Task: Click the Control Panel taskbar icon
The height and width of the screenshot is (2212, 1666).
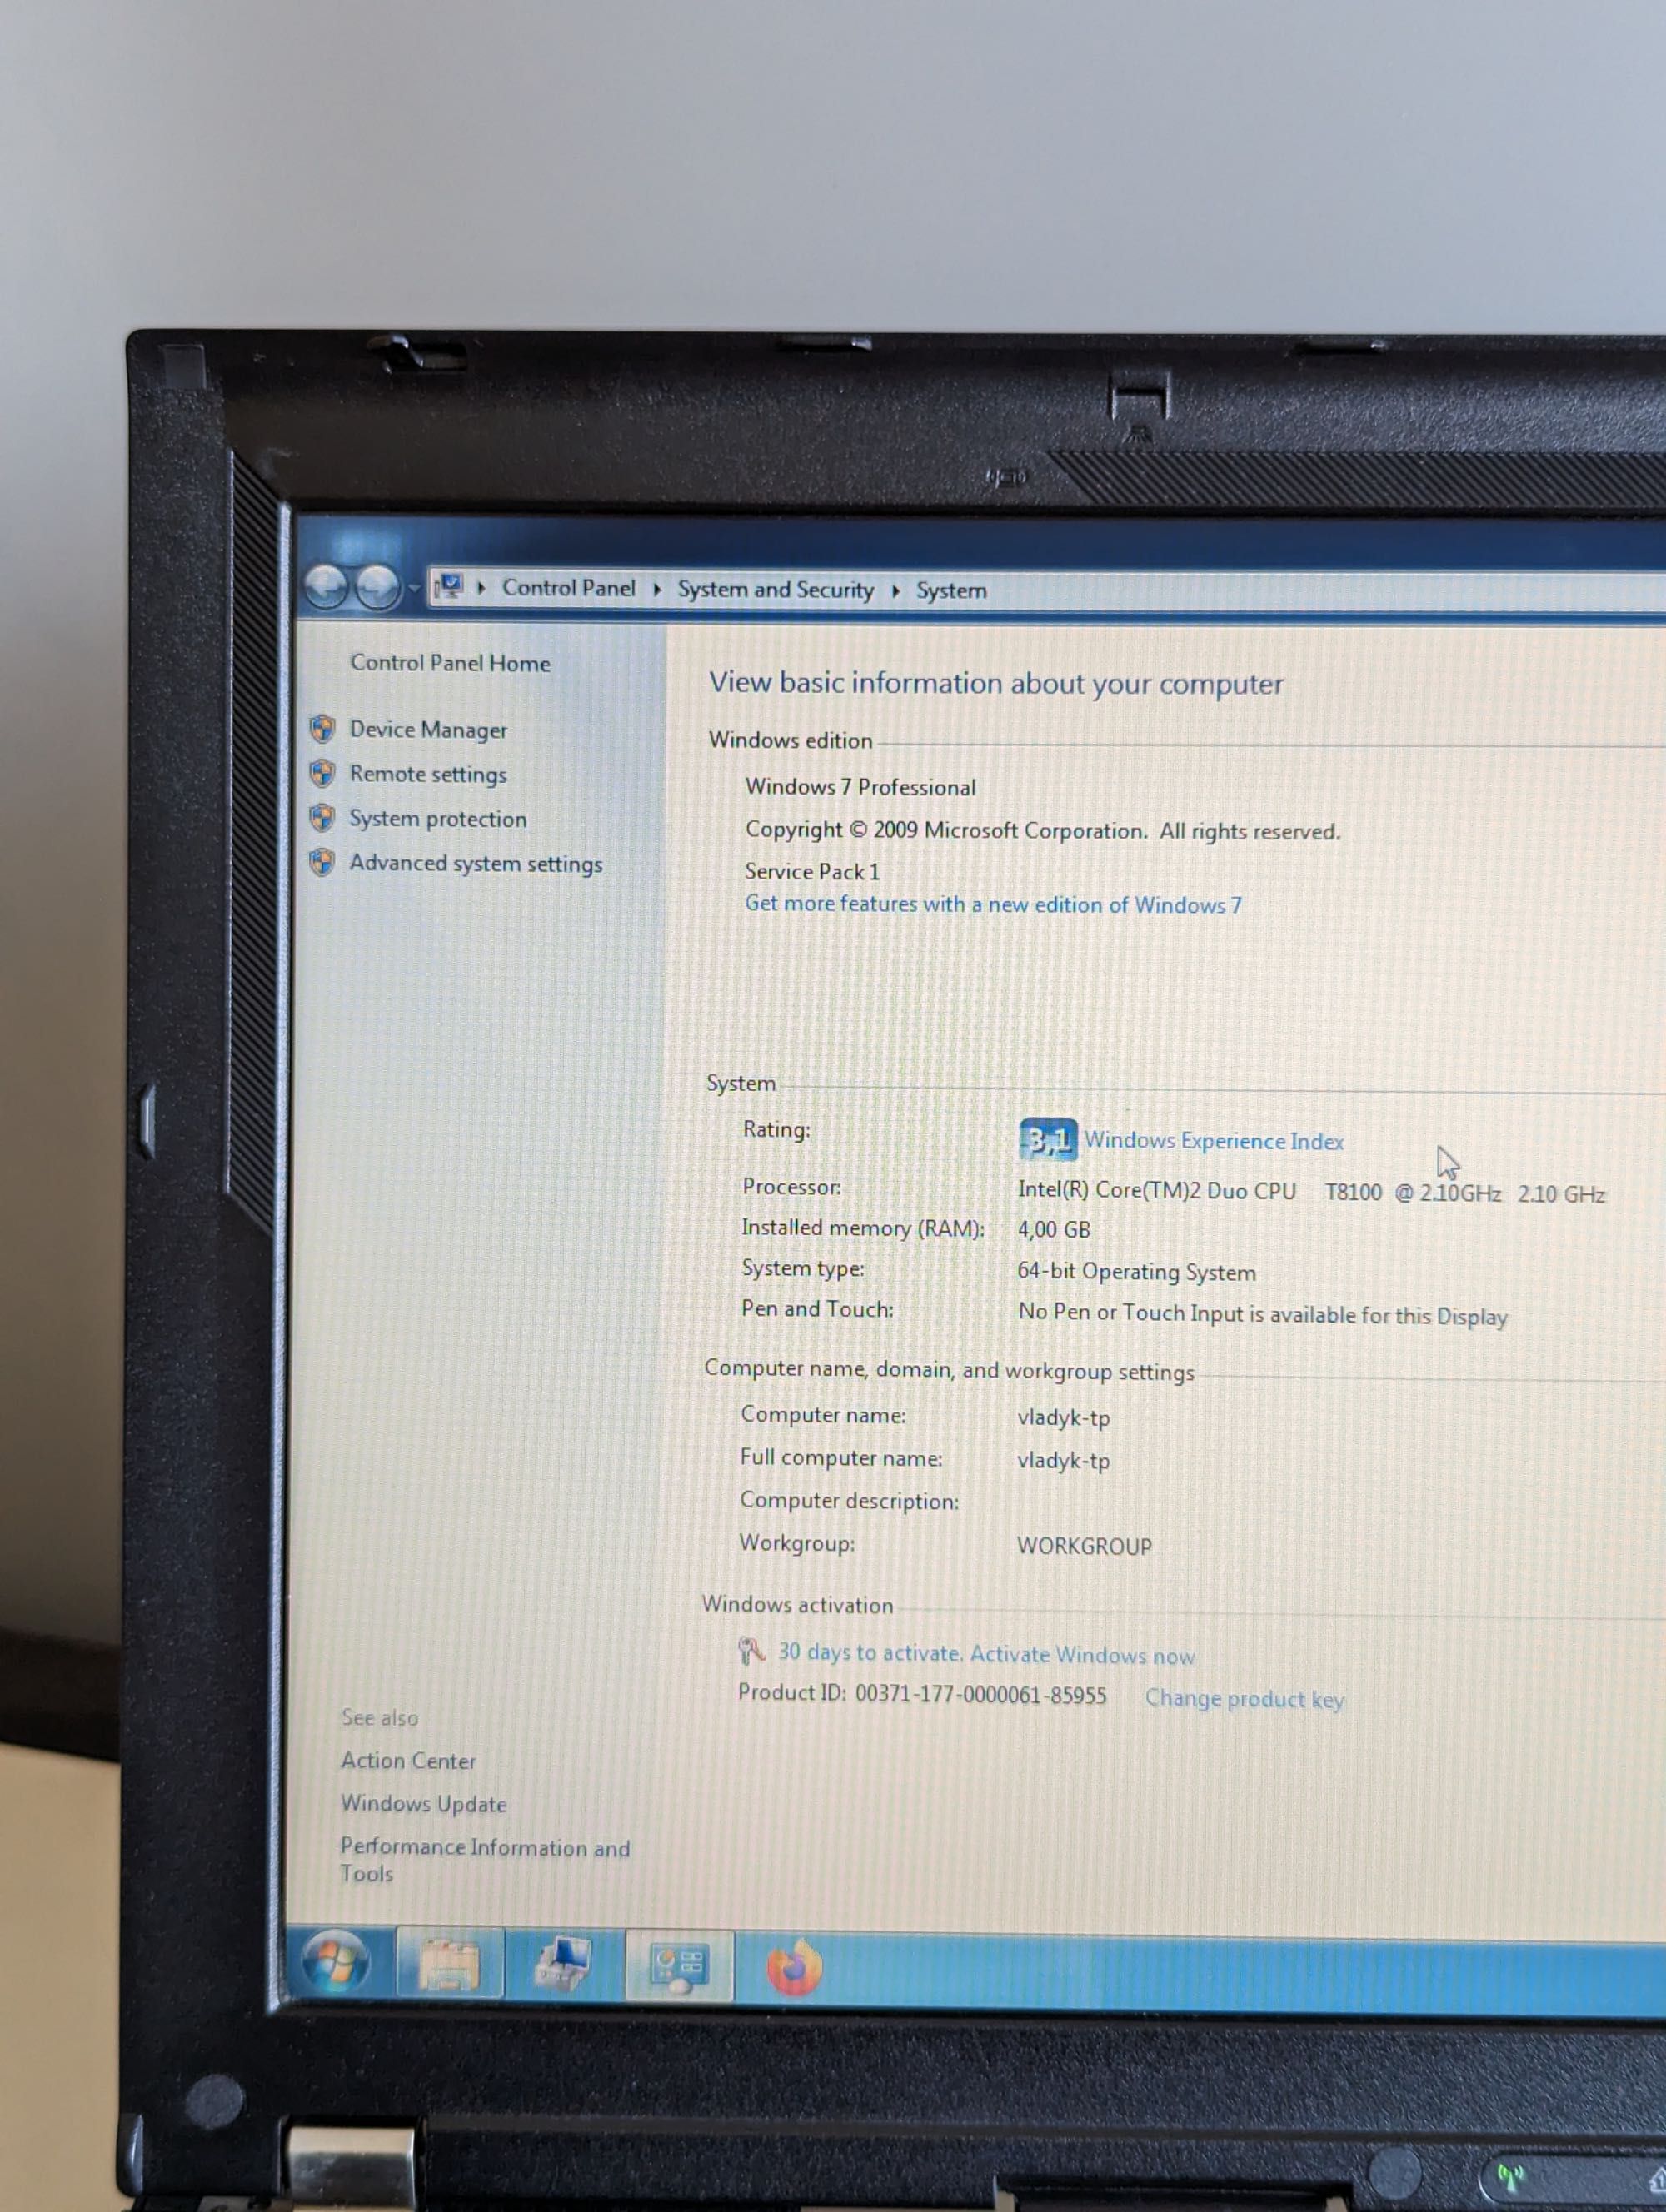Action: [x=680, y=1967]
